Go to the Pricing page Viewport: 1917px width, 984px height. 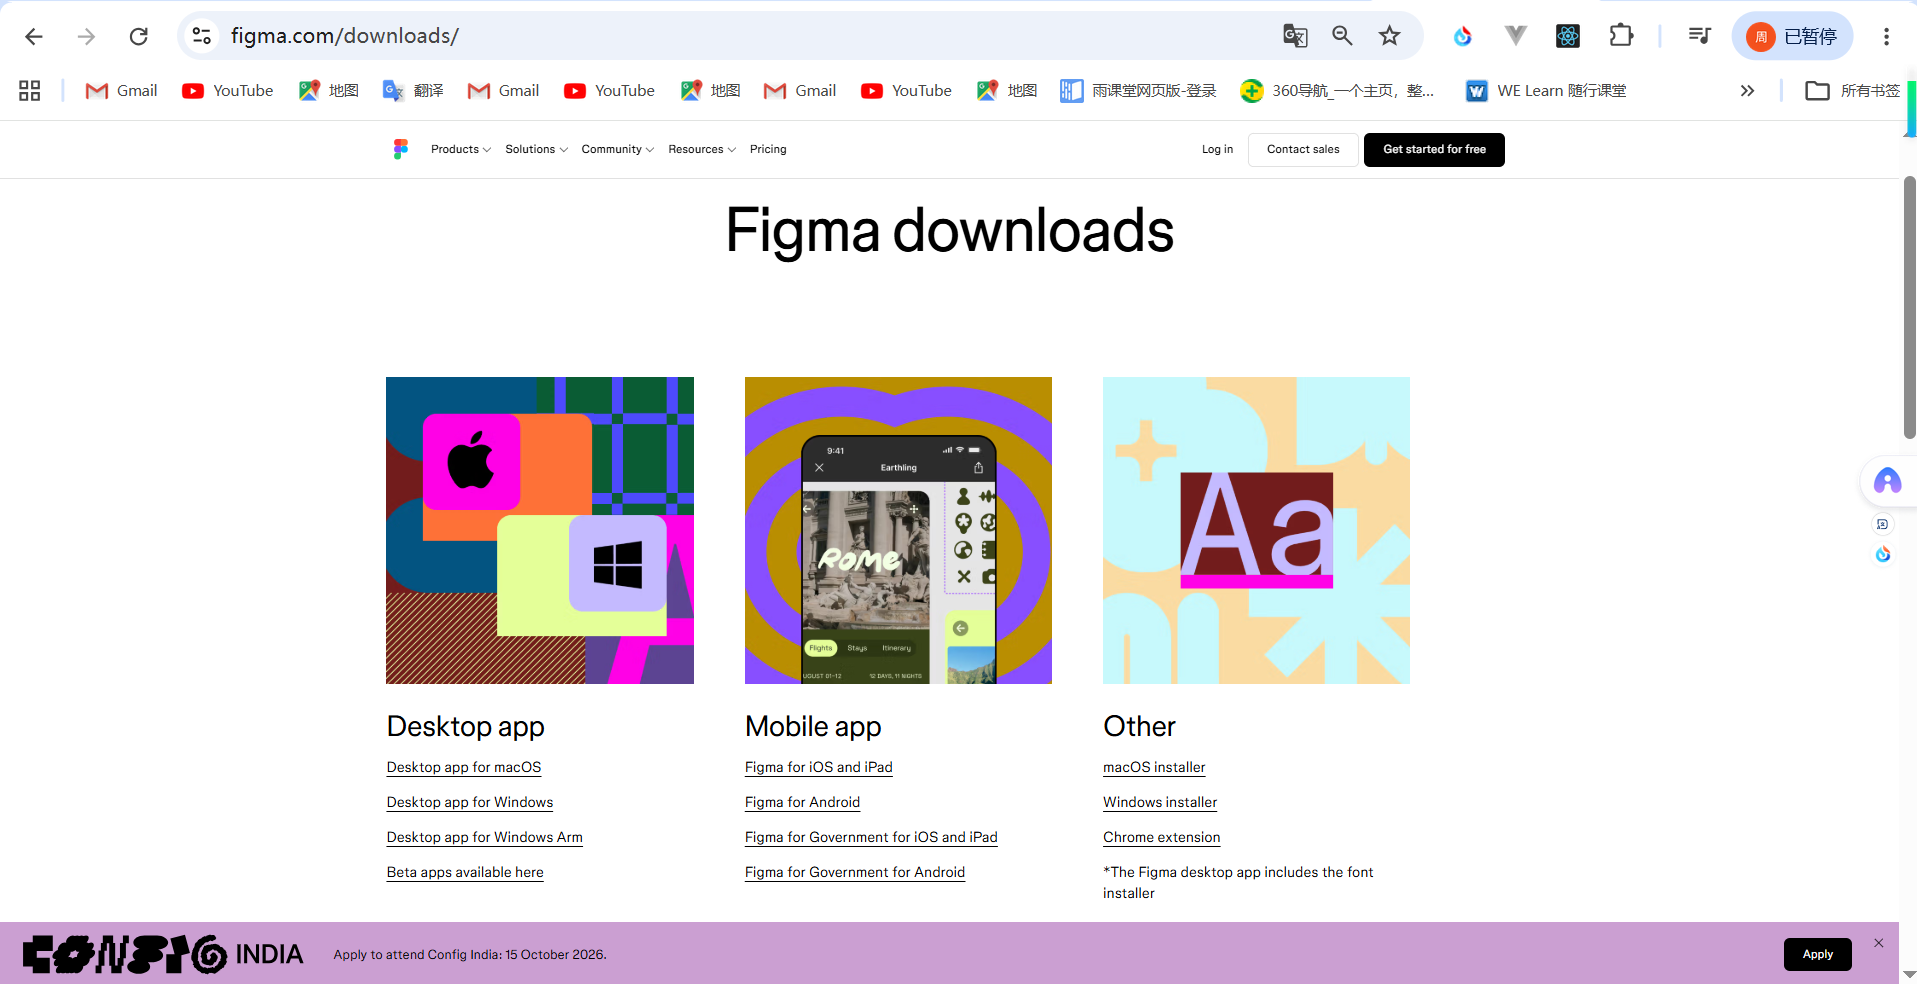click(x=768, y=149)
